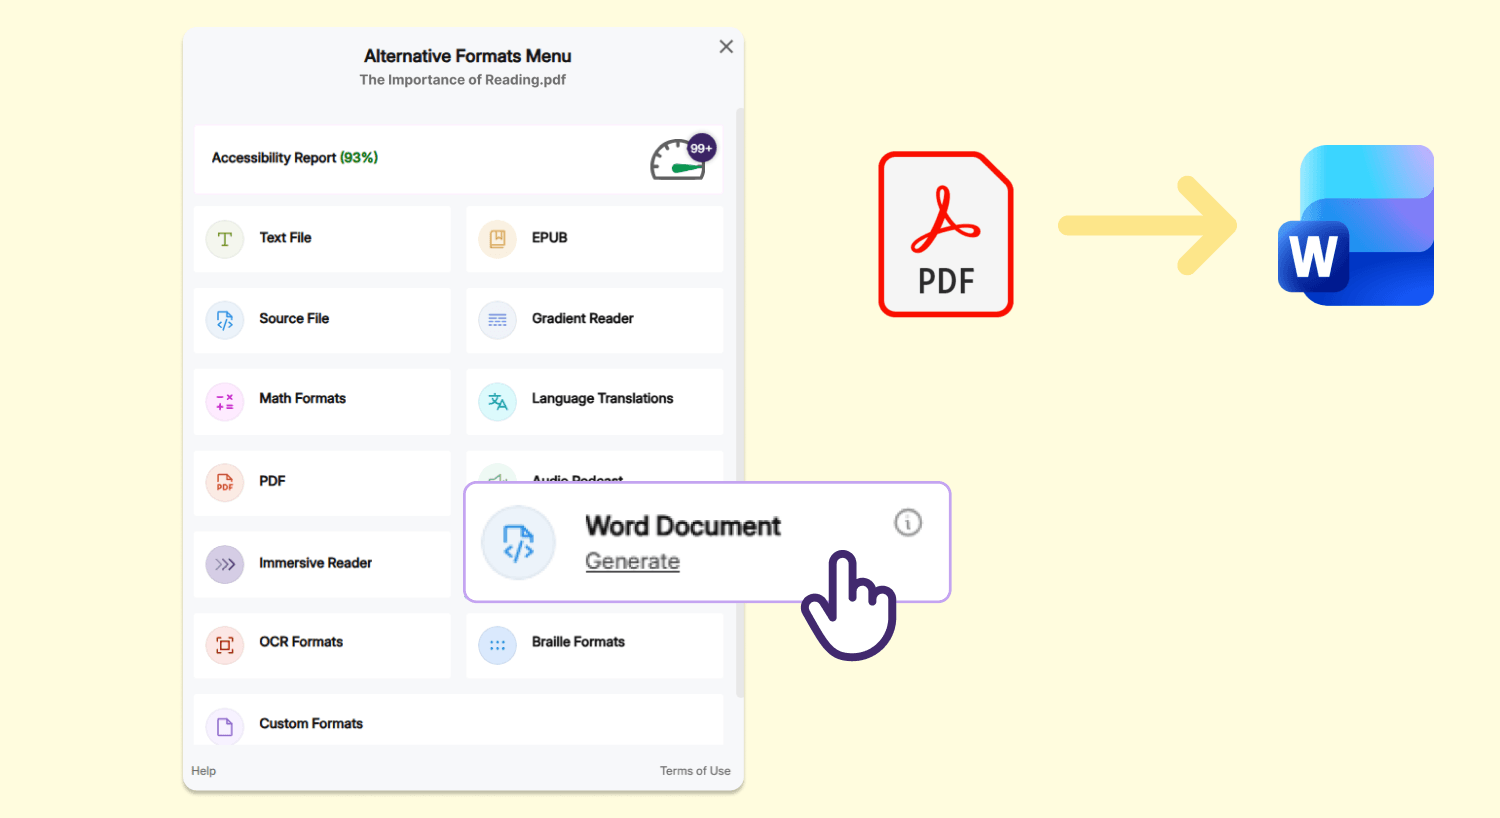Click the Gradient Reader lines icon

tap(498, 320)
